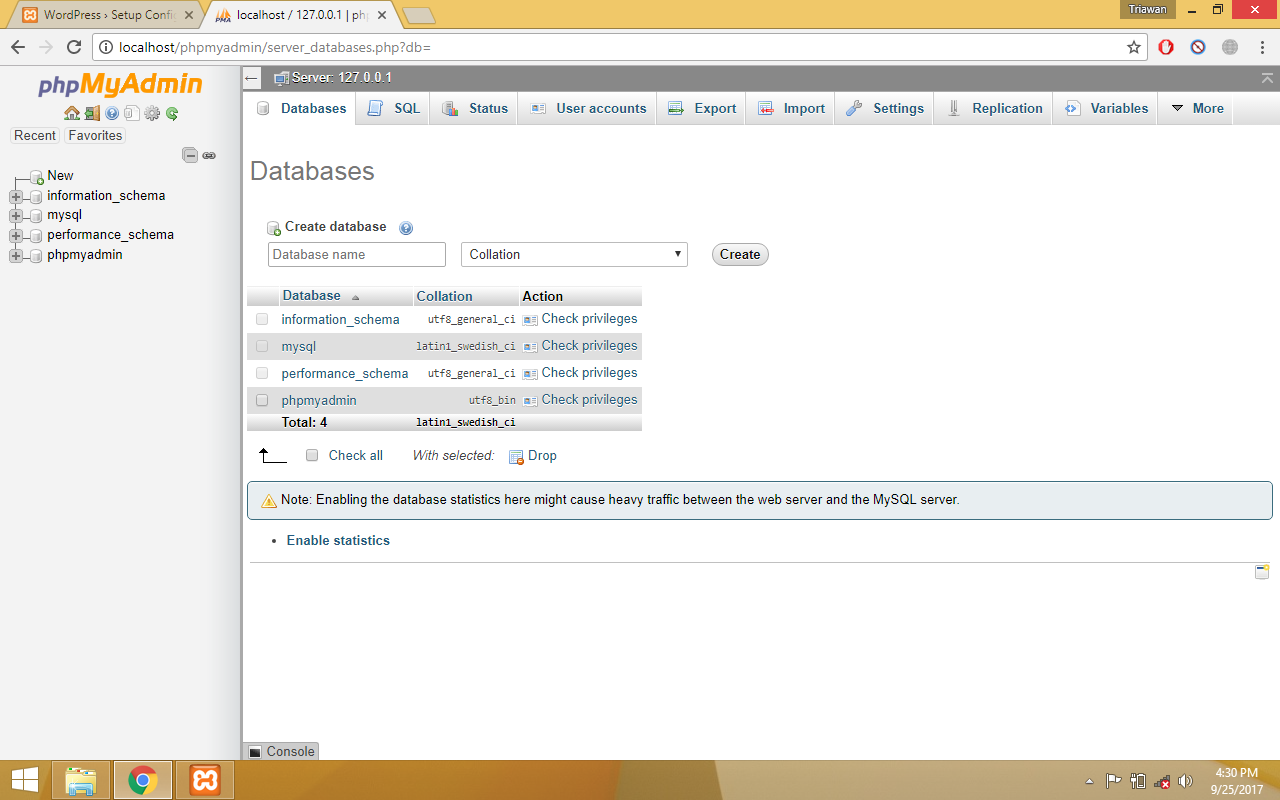Click the Recent tables button

35,136
